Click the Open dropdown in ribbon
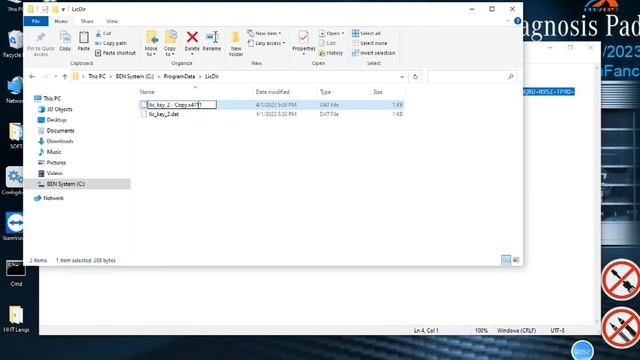Viewport: 640px width, 360px height. pos(331,33)
